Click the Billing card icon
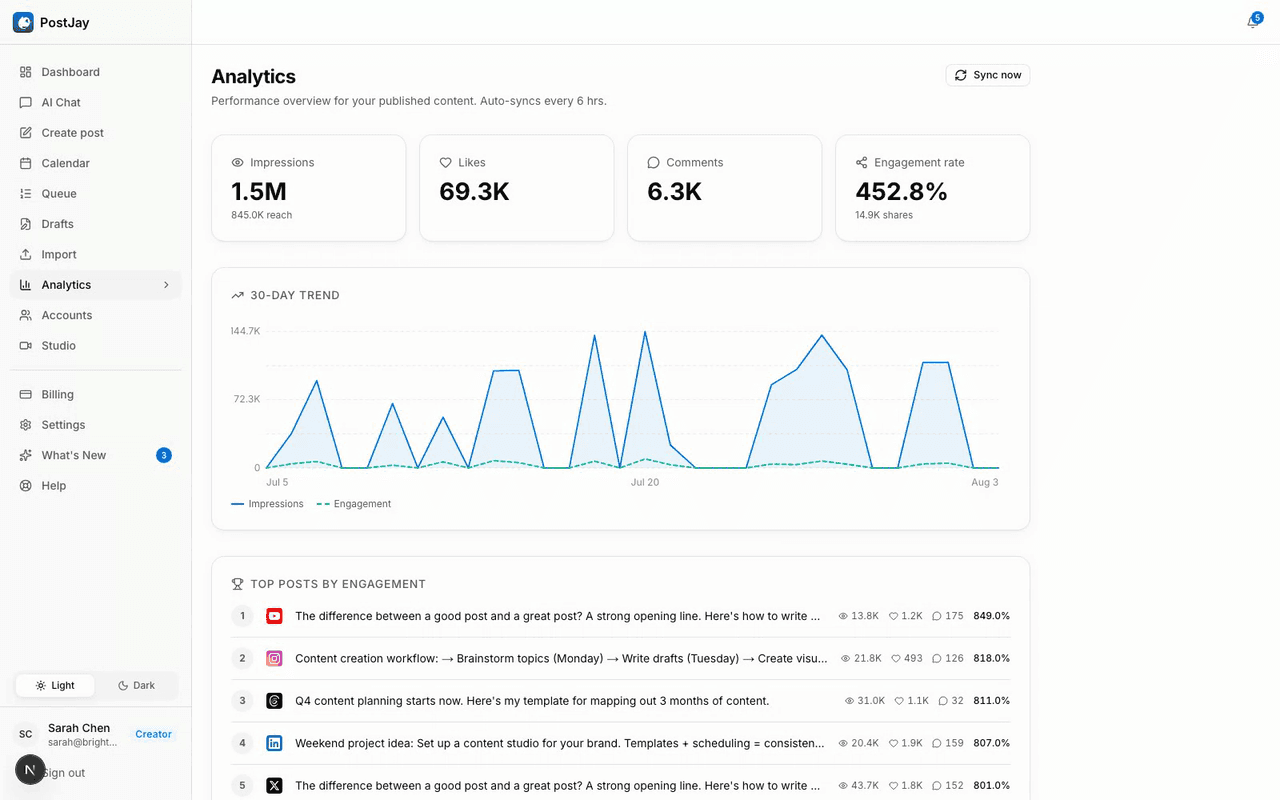 click(26, 394)
